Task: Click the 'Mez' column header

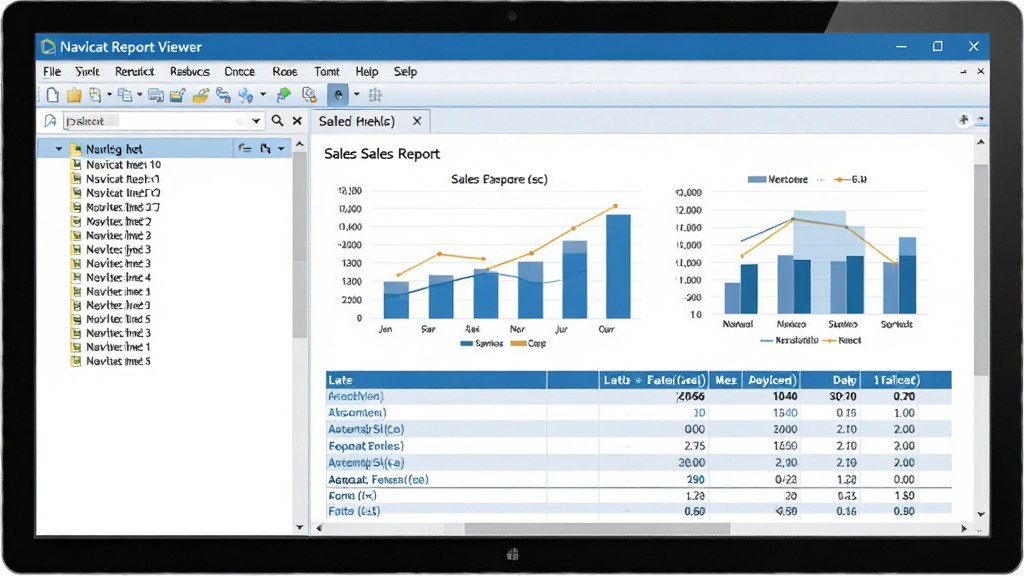Action: coord(725,380)
